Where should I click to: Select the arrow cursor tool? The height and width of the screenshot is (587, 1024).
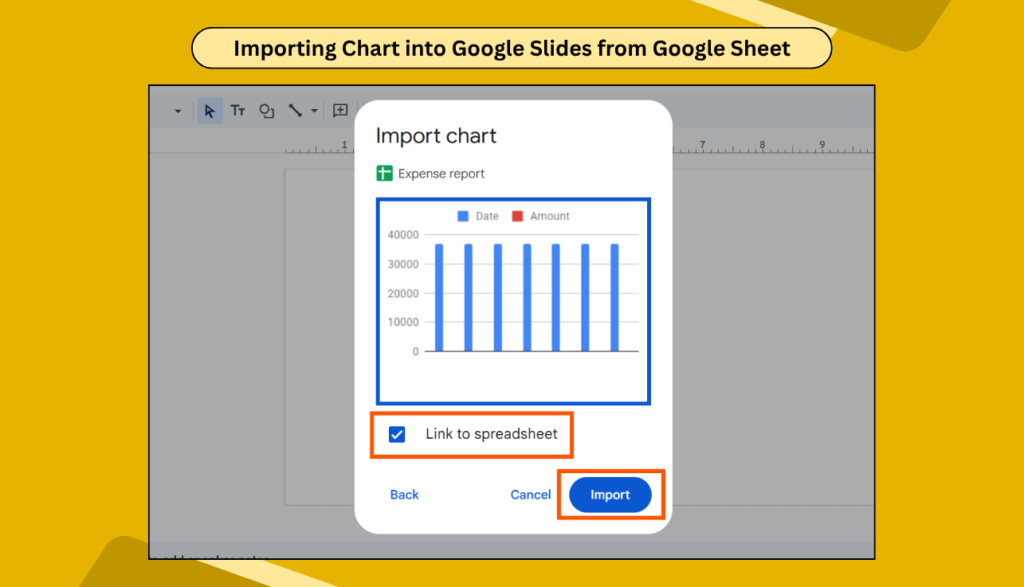pyautogui.click(x=209, y=111)
